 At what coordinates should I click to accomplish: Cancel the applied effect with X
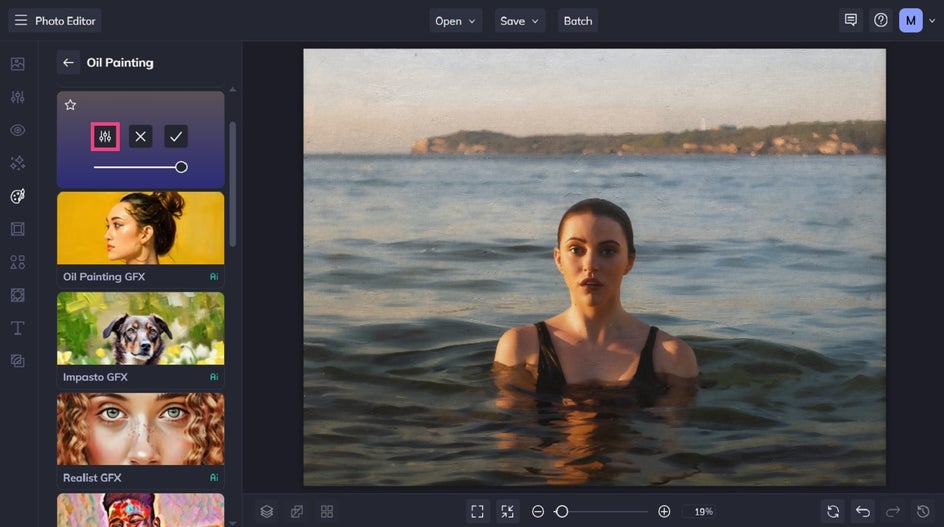pos(140,137)
